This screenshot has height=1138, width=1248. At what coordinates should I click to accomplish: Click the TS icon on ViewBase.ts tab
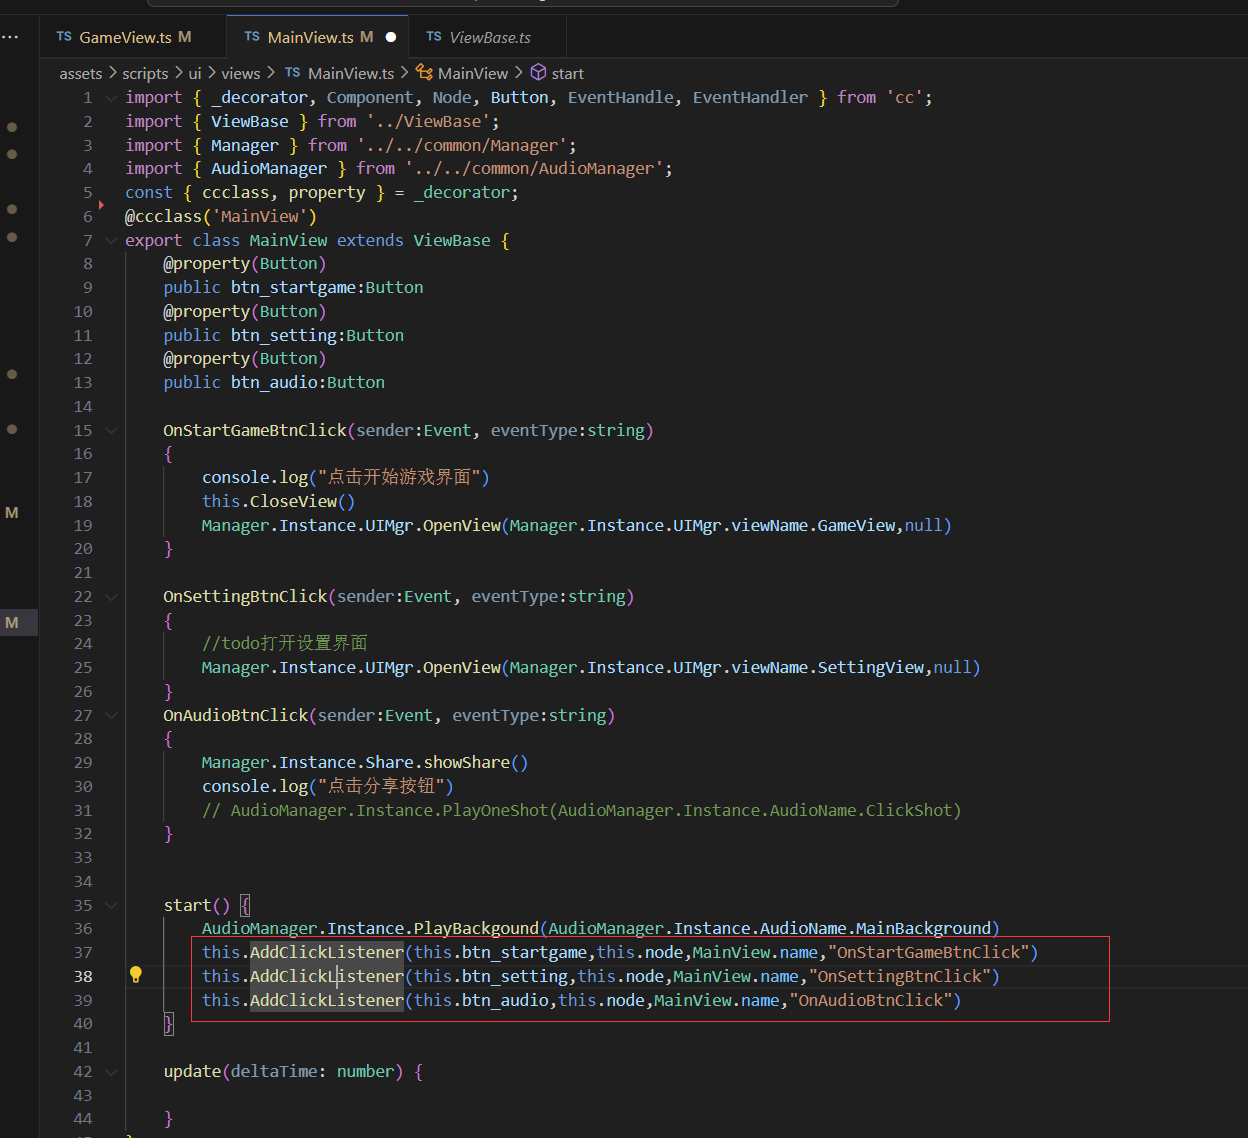(434, 37)
